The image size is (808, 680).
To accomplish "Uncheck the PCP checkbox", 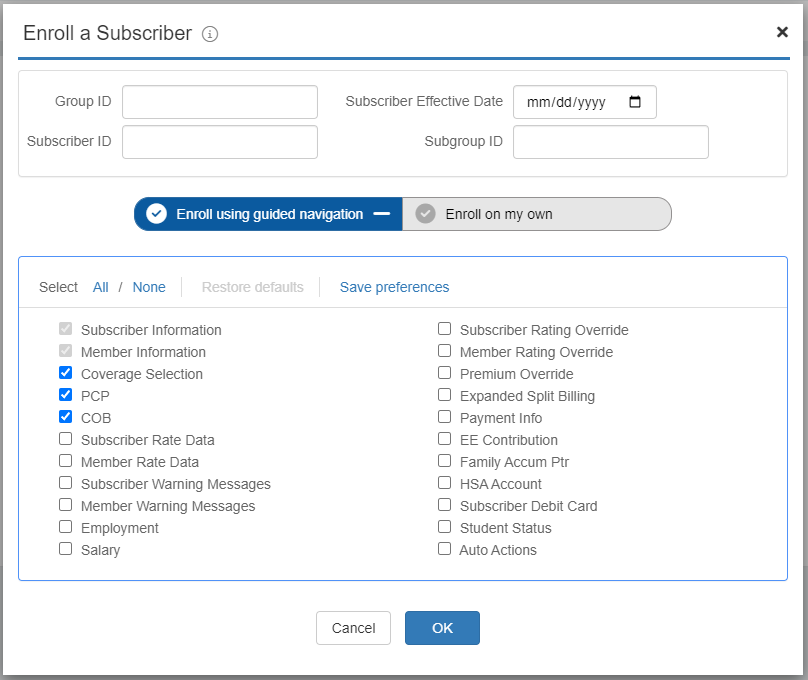I will point(66,395).
